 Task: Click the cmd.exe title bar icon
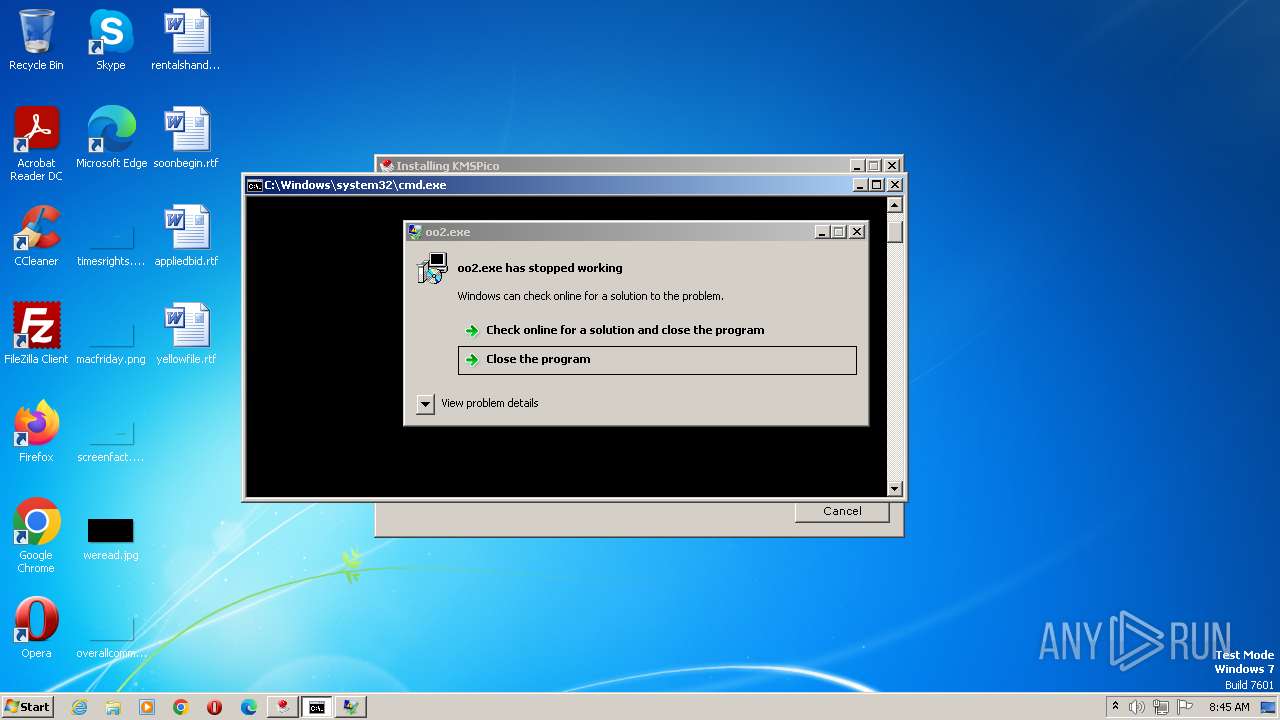pyautogui.click(x=255, y=185)
